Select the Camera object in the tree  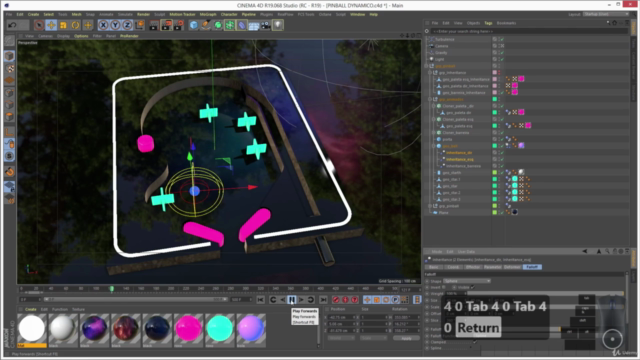[441, 46]
